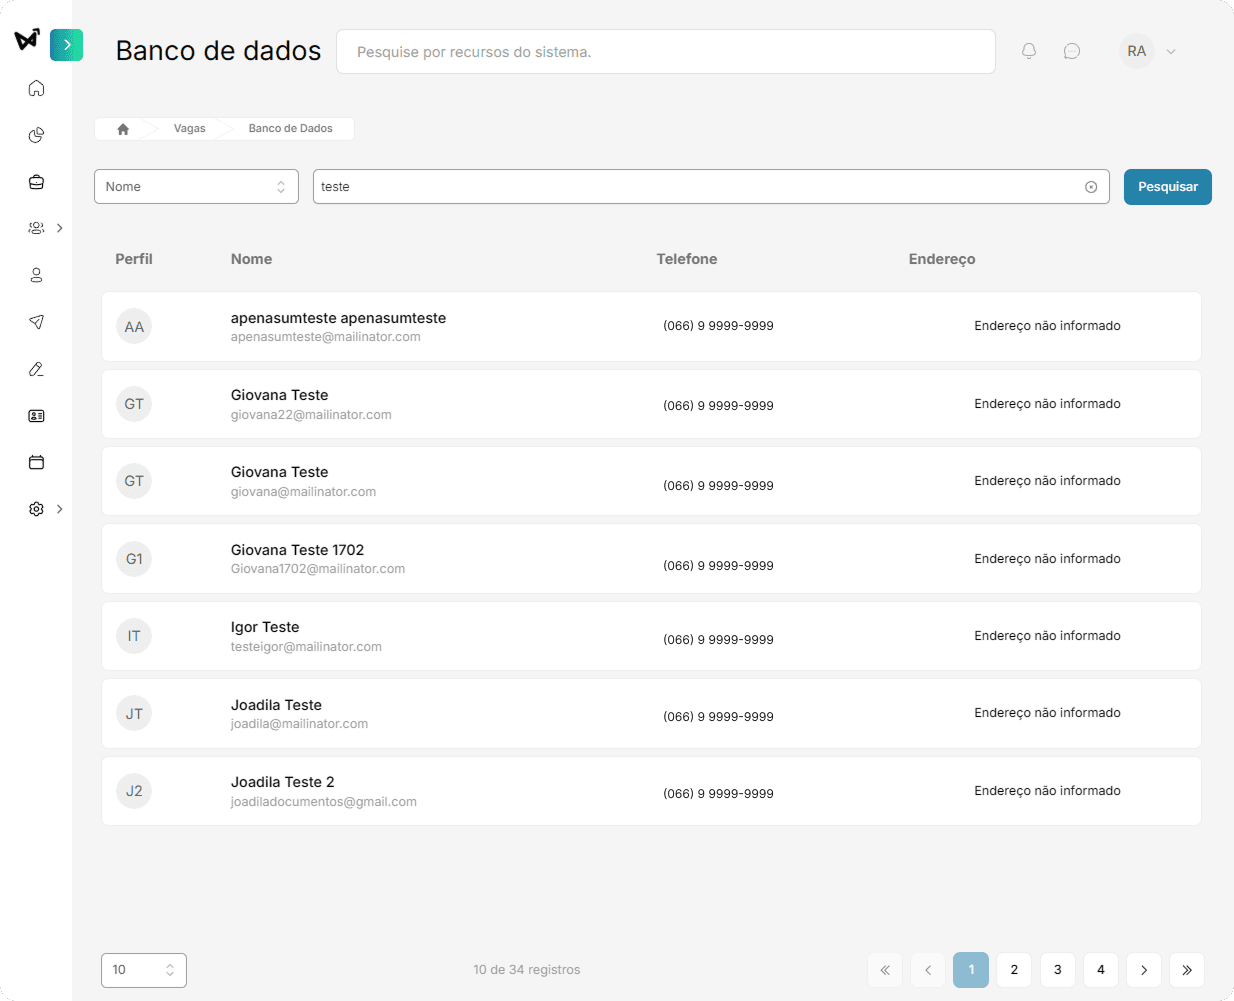Screen dimensions: 1234x1001
Task: Jump to the last page of results
Action: (x=1187, y=970)
